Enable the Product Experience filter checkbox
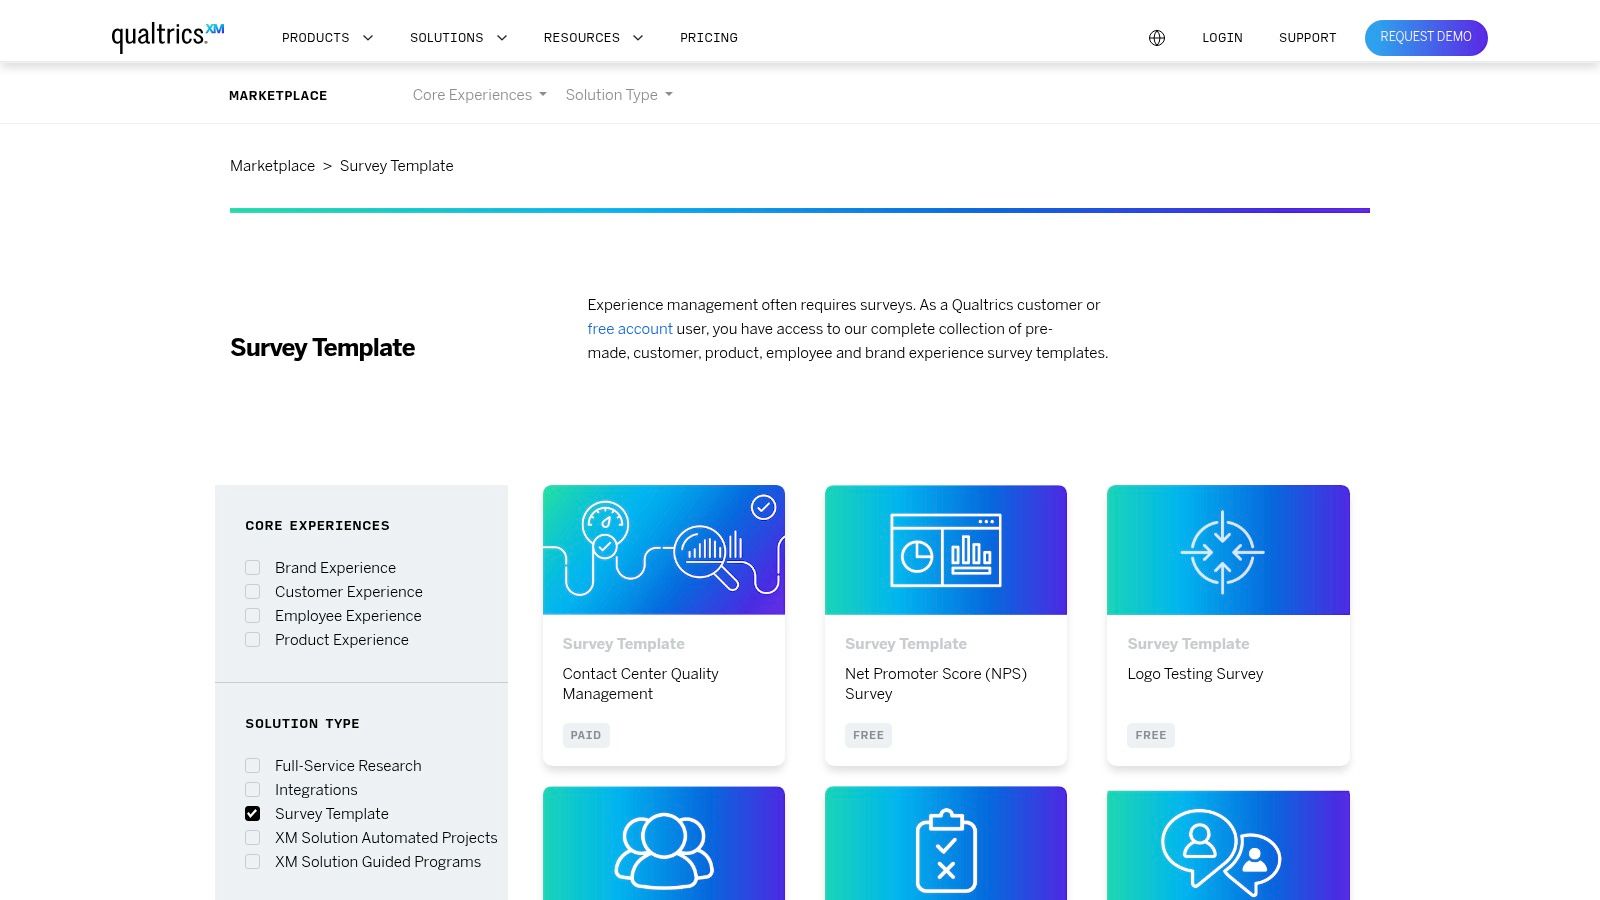1600x900 pixels. (253, 640)
